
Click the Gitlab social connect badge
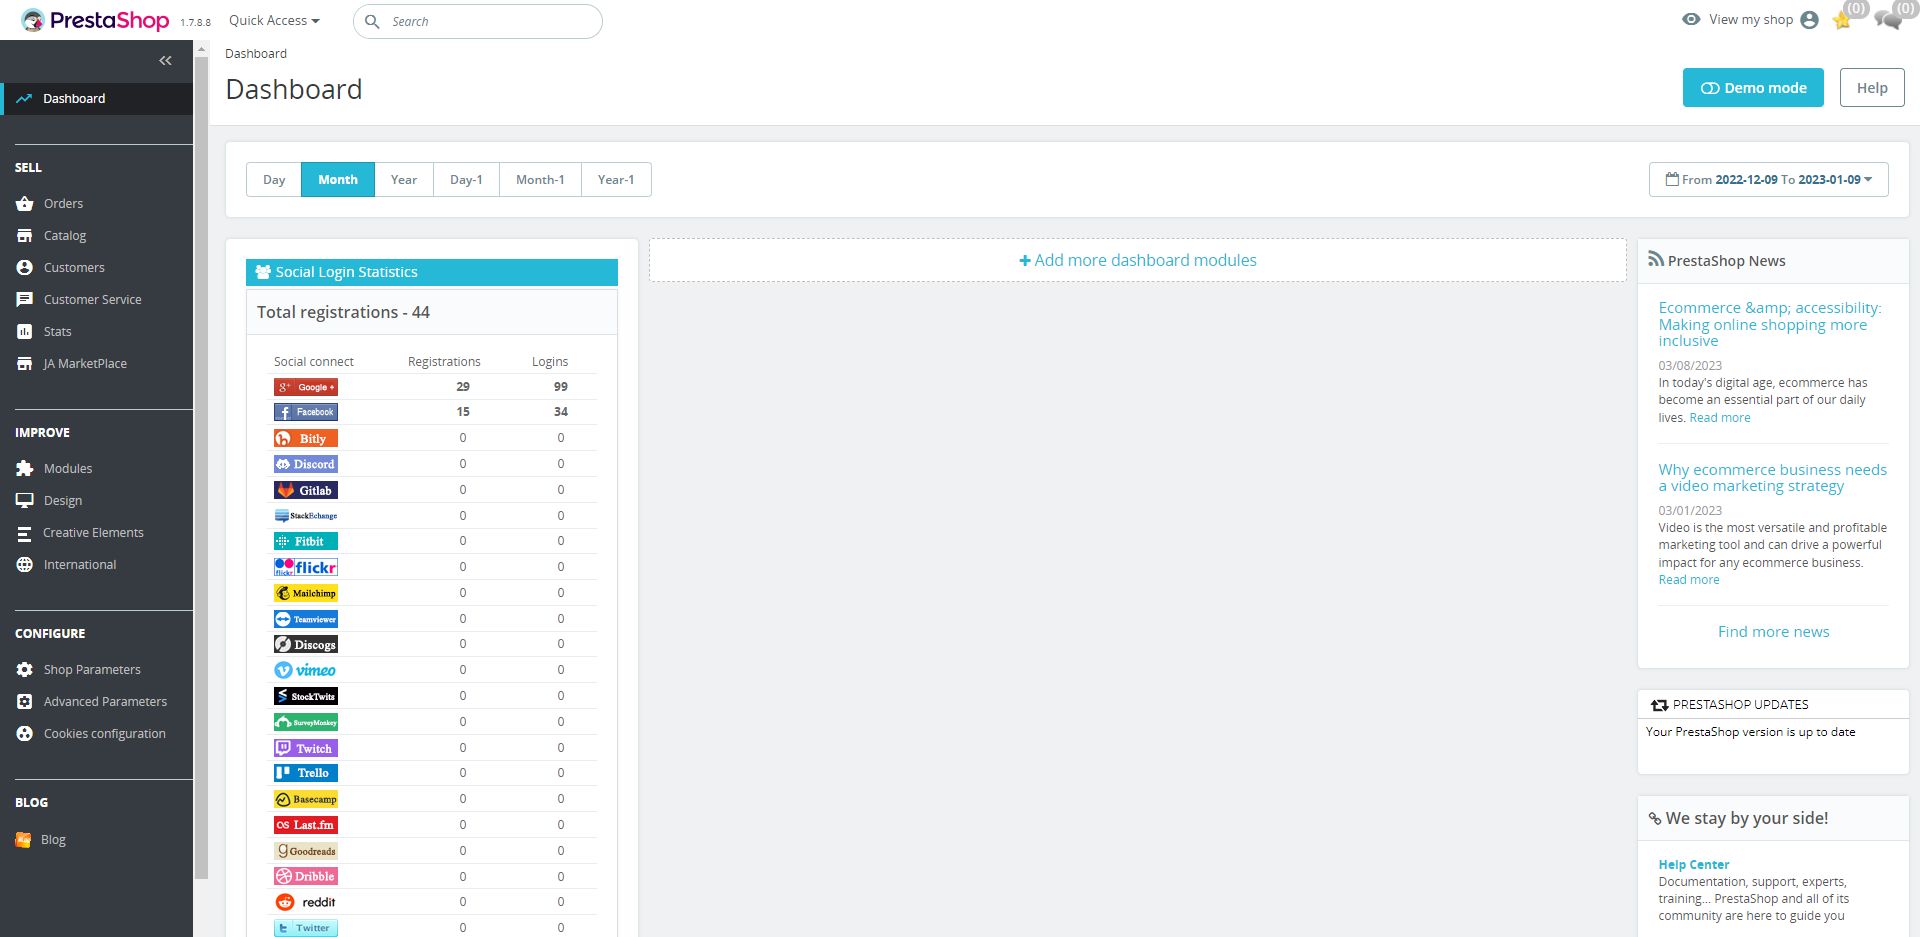pyautogui.click(x=306, y=490)
